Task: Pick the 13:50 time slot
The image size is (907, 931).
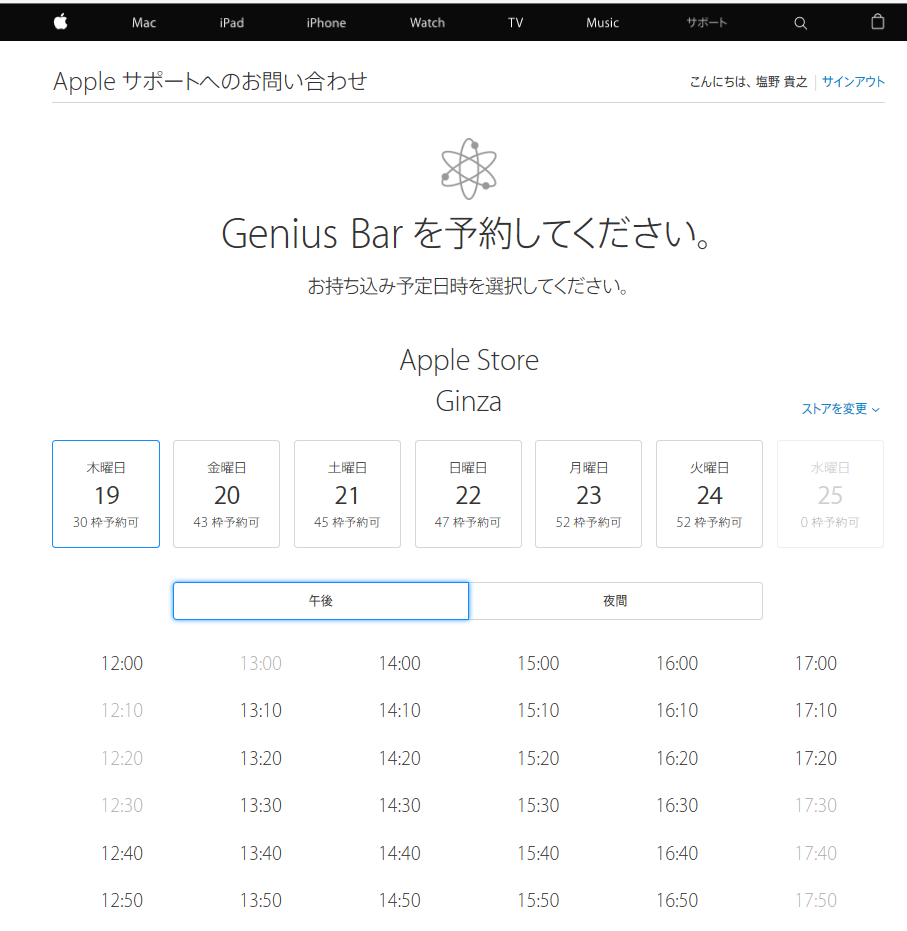Action: [261, 900]
